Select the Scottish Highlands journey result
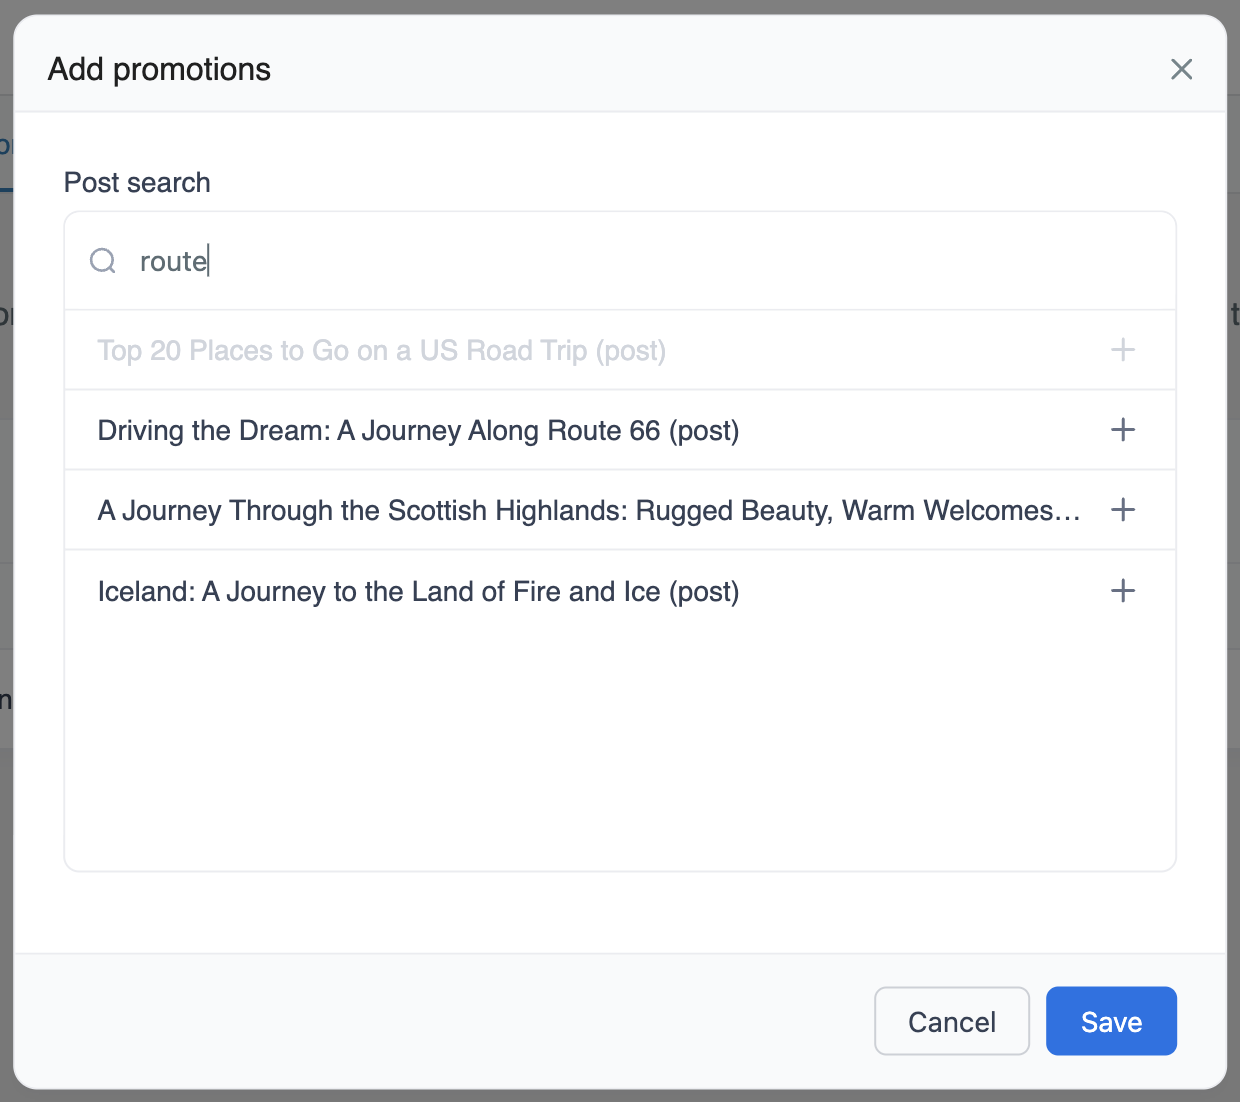Screen dimensions: 1240x1102 pyautogui.click(x=588, y=511)
